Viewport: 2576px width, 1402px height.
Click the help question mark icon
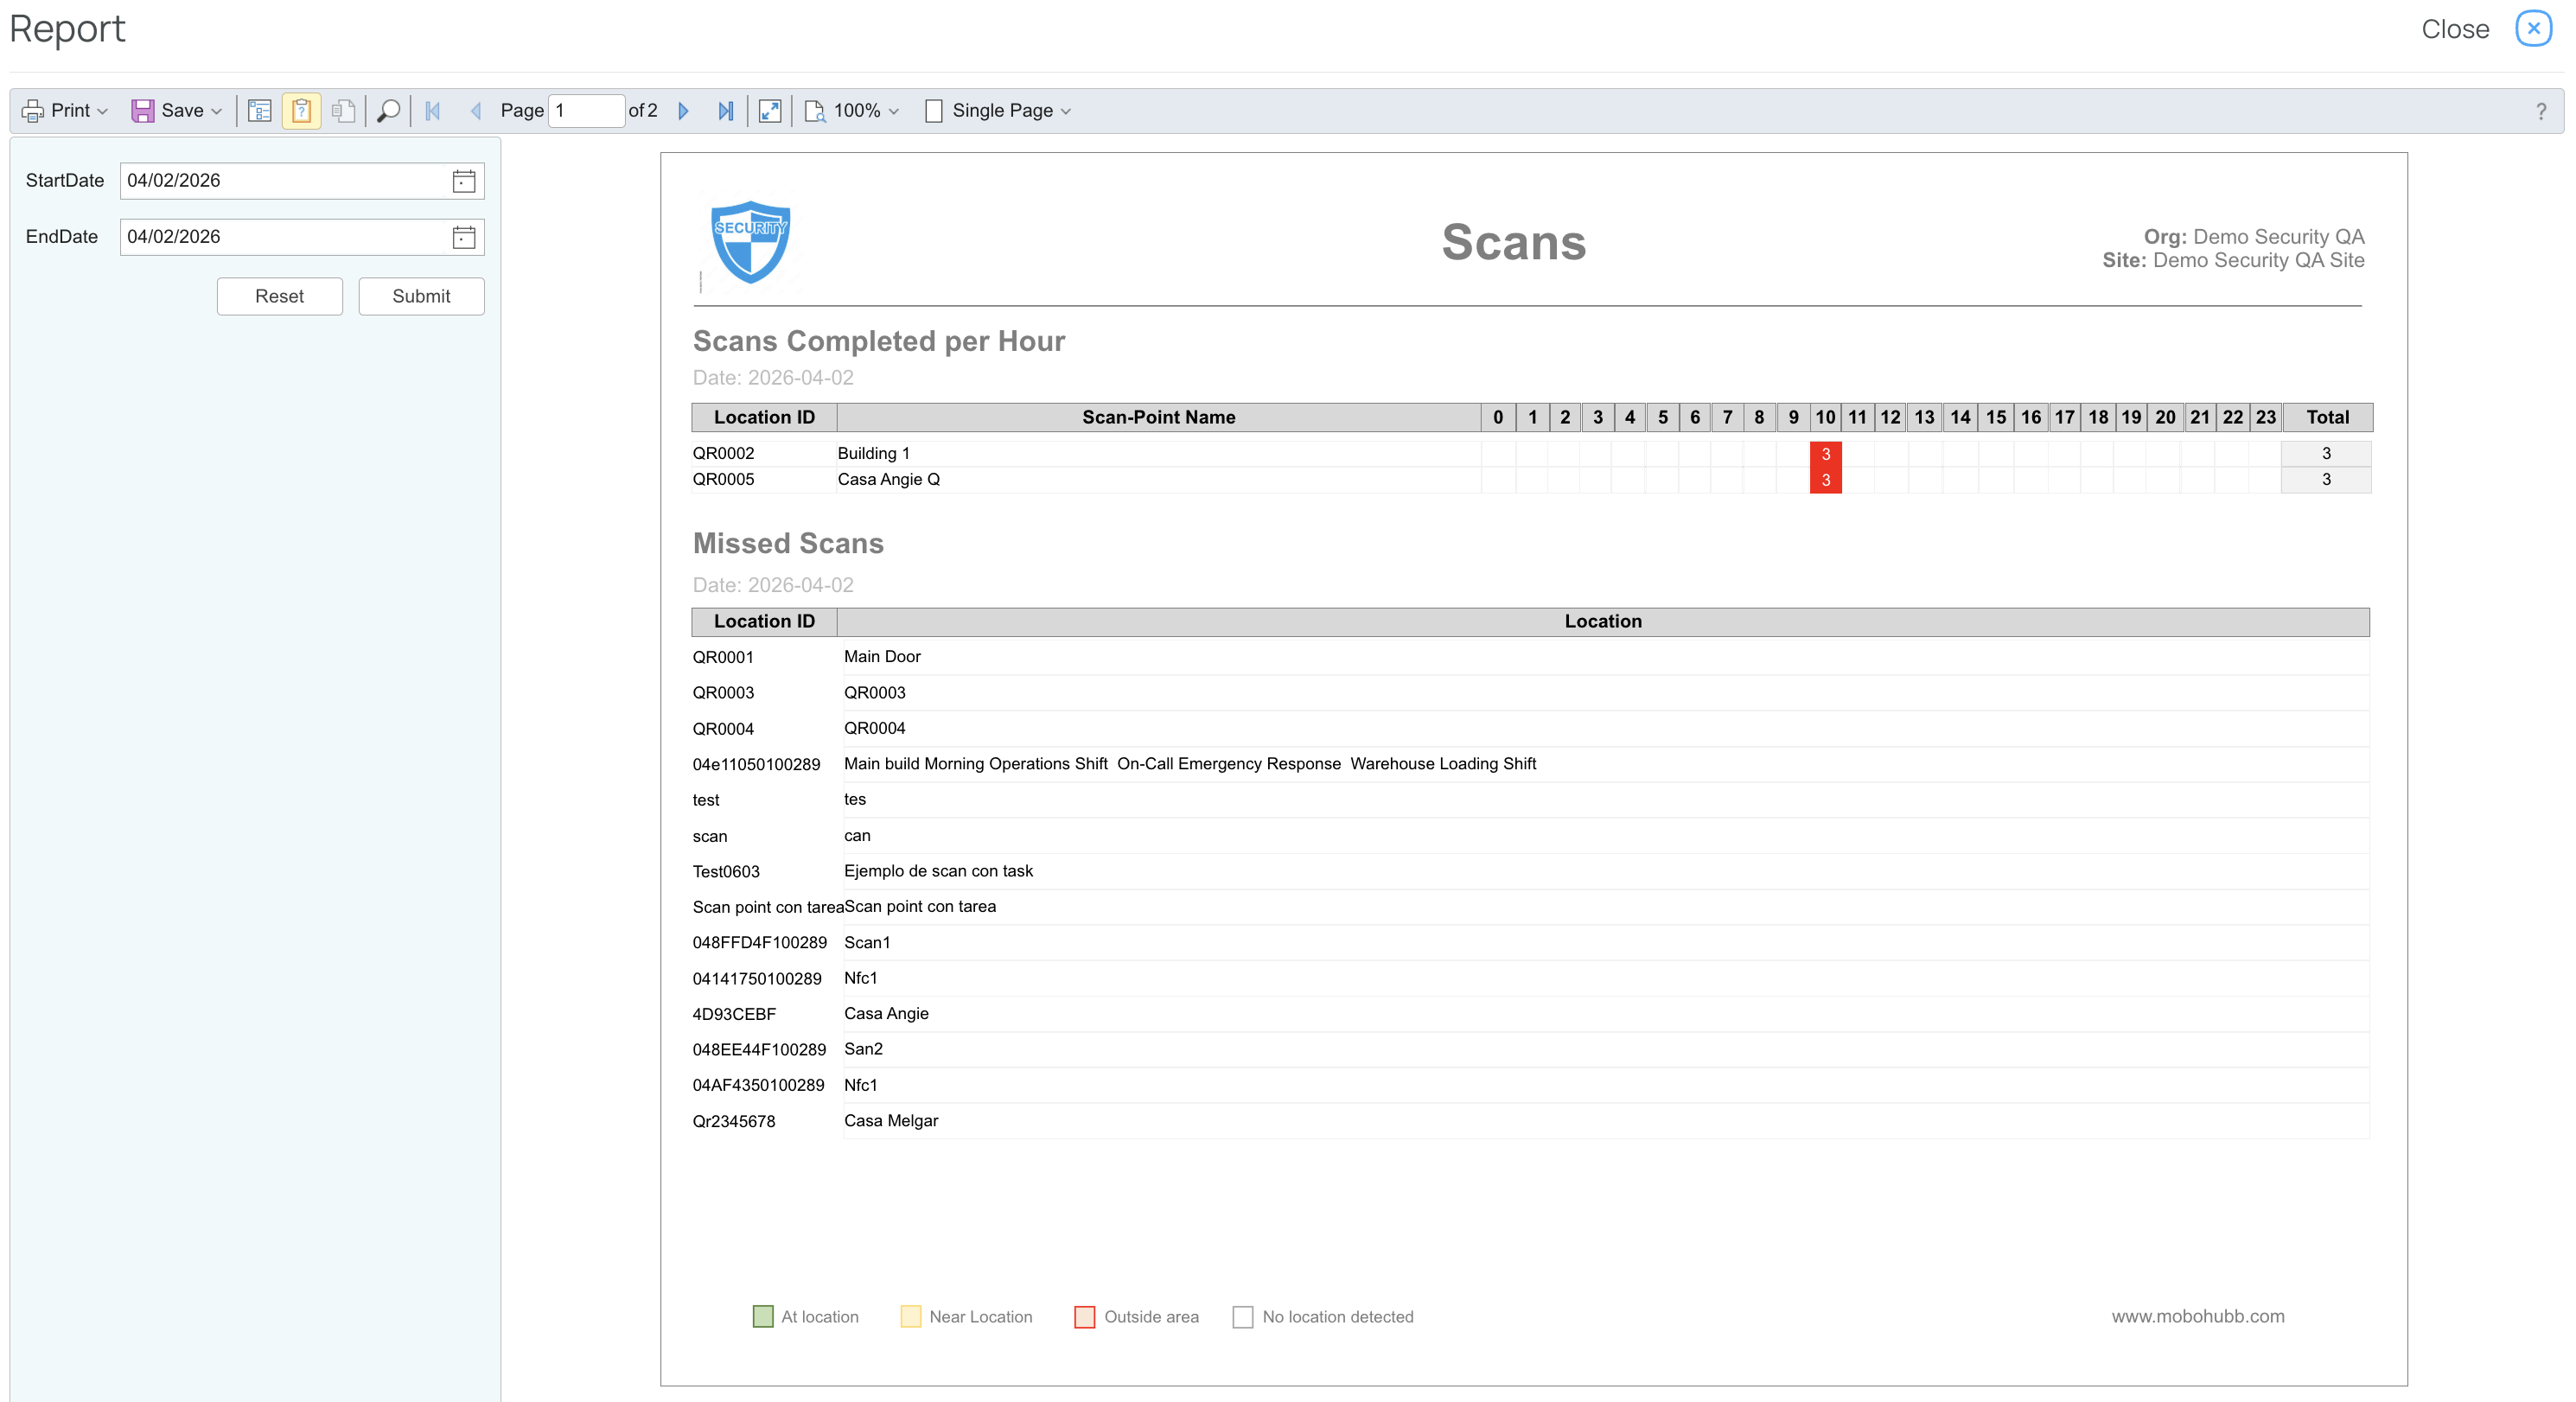point(2540,111)
